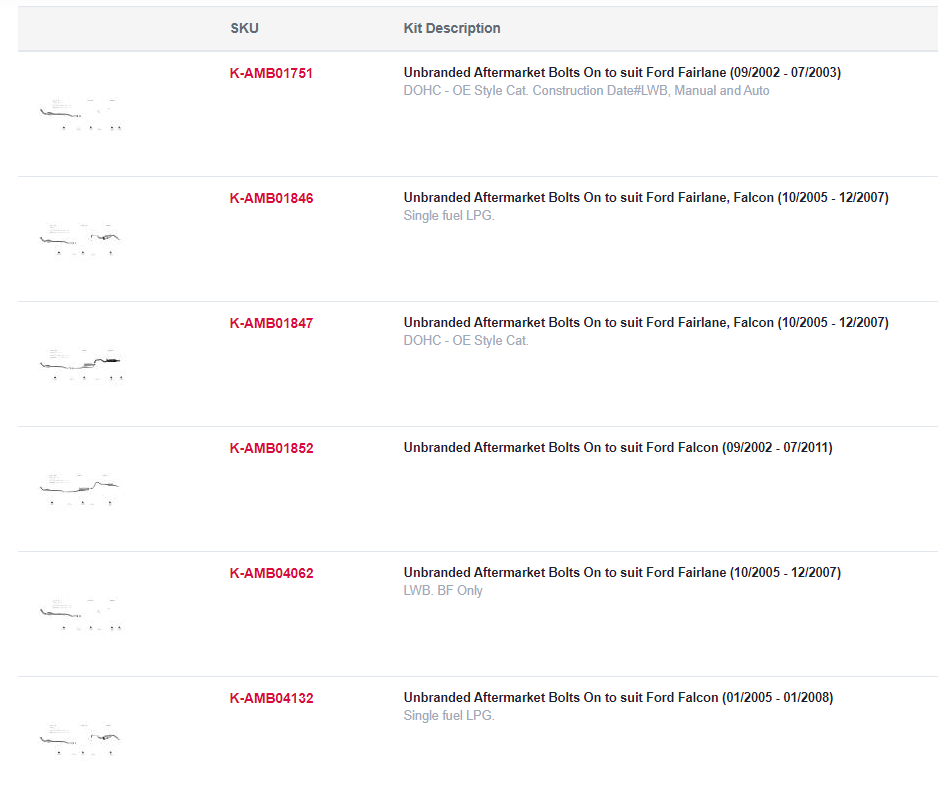
Task: Click the Kit Description column header
Action: click(x=452, y=28)
